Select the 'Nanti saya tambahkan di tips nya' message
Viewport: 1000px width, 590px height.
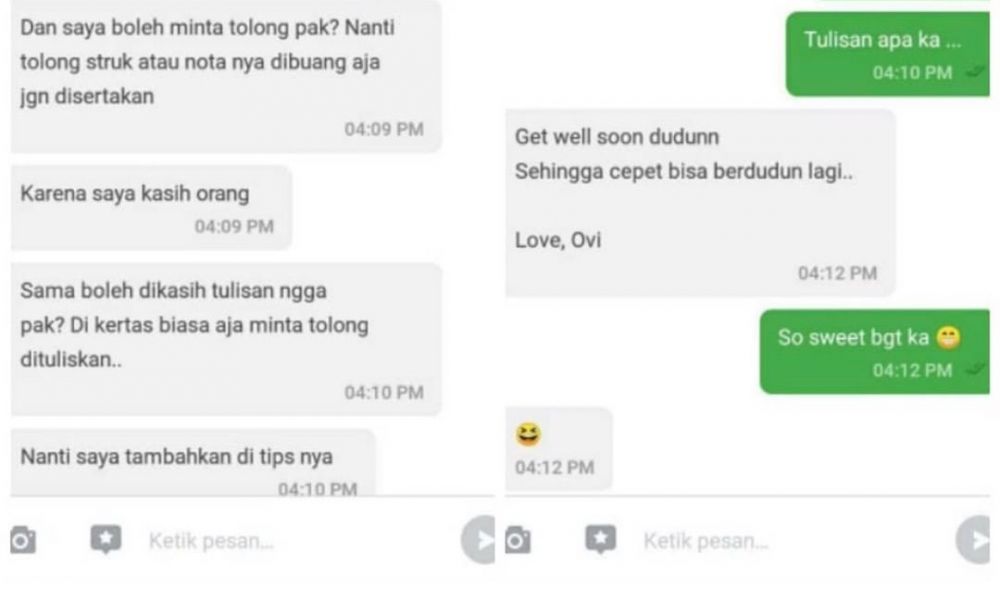tap(193, 462)
